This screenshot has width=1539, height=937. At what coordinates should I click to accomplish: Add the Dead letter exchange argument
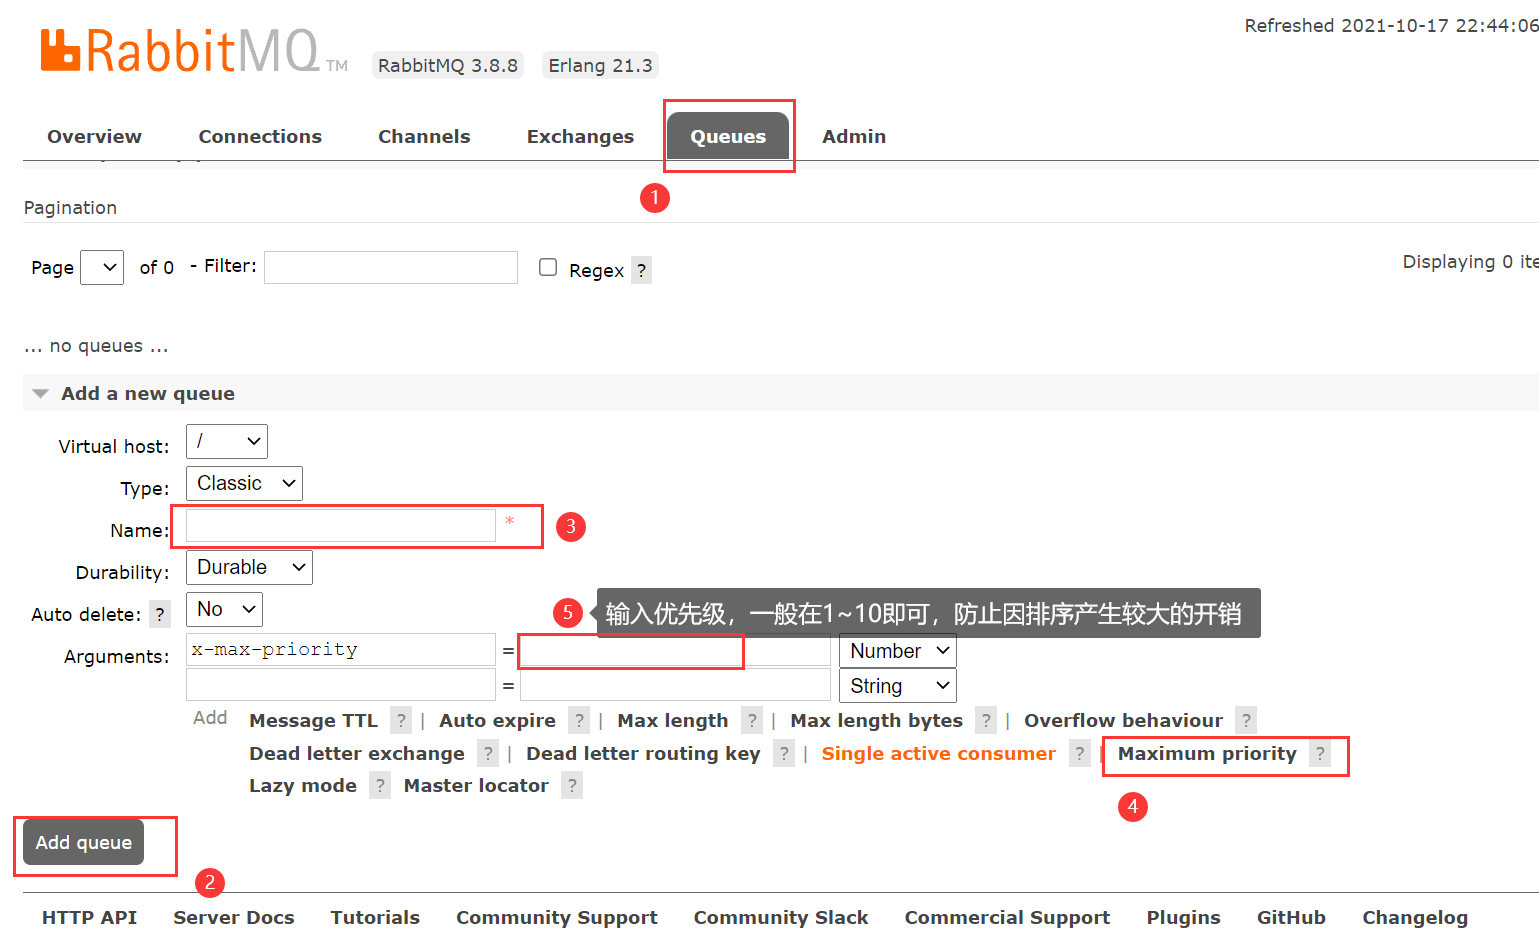pos(357,753)
